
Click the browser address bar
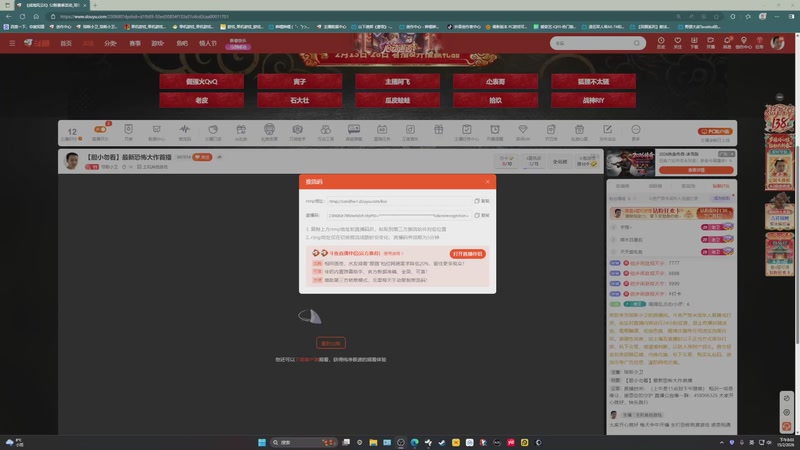point(367,16)
